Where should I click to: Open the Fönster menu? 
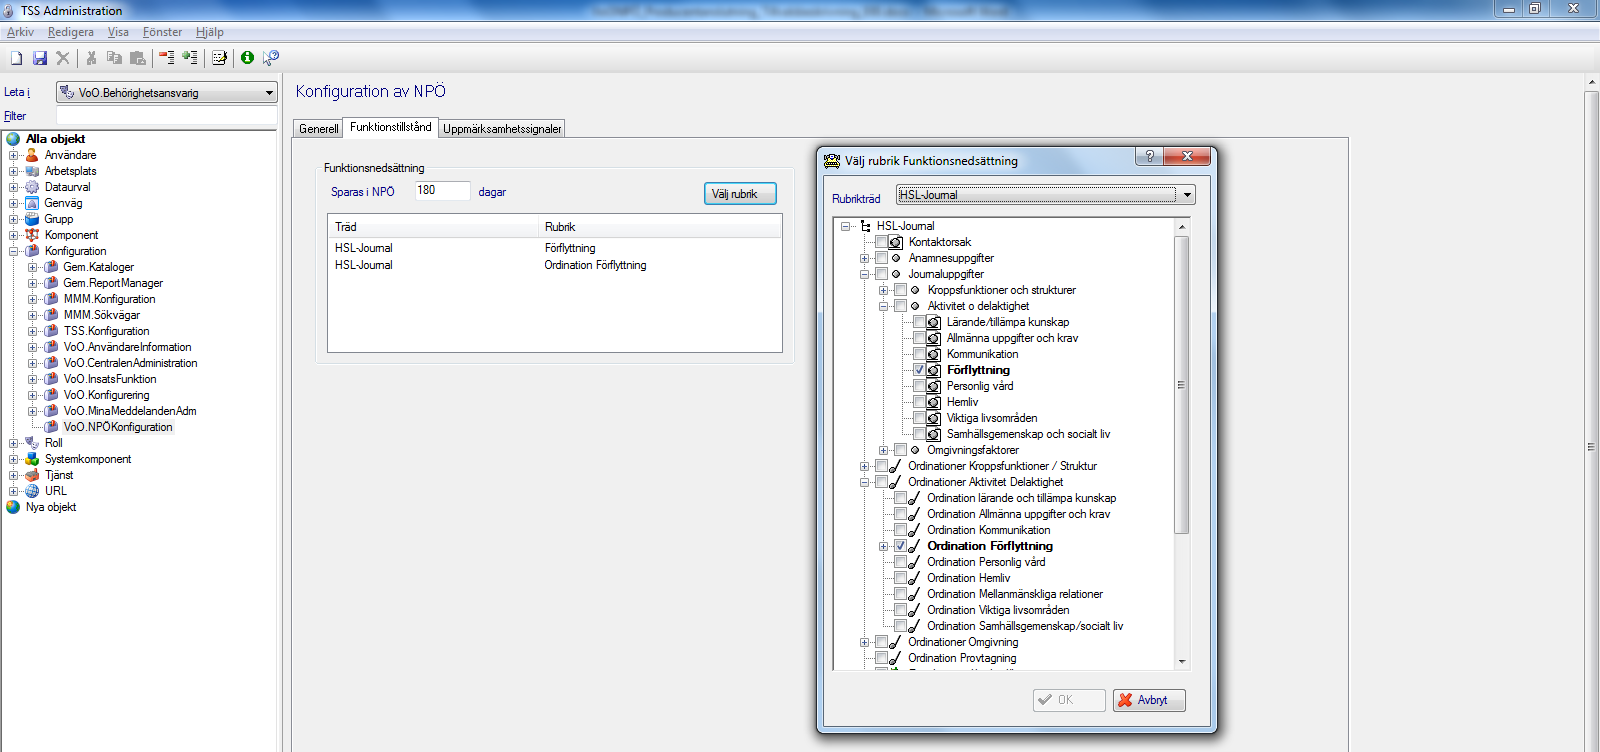pos(162,32)
